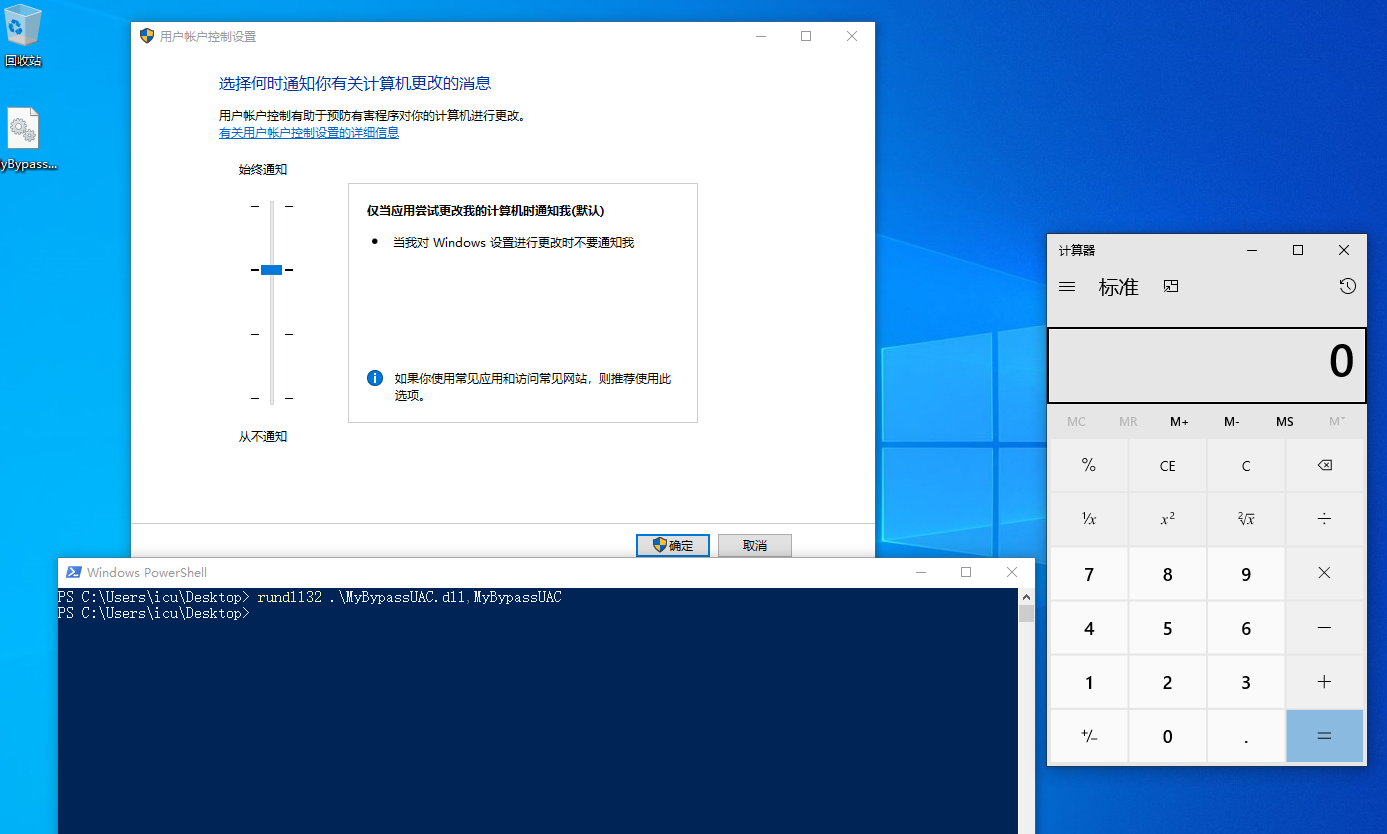
Task: Click the rundll32 command line in PowerShell
Action: pos(310,597)
